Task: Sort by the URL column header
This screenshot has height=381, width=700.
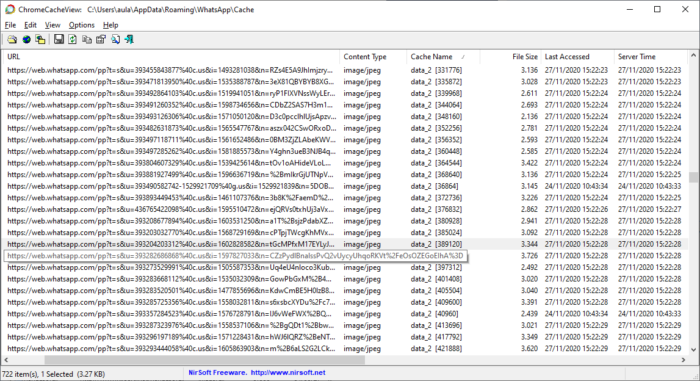Action: click(x=171, y=57)
